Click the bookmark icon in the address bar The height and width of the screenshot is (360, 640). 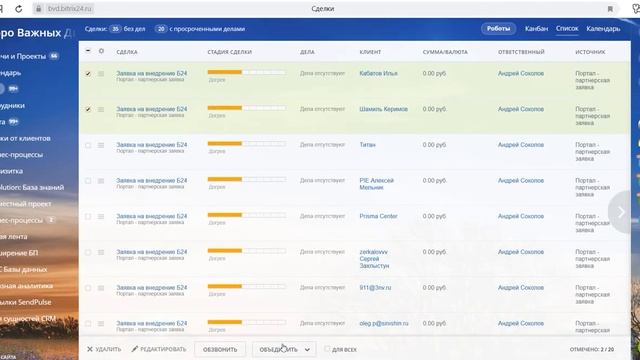point(610,9)
